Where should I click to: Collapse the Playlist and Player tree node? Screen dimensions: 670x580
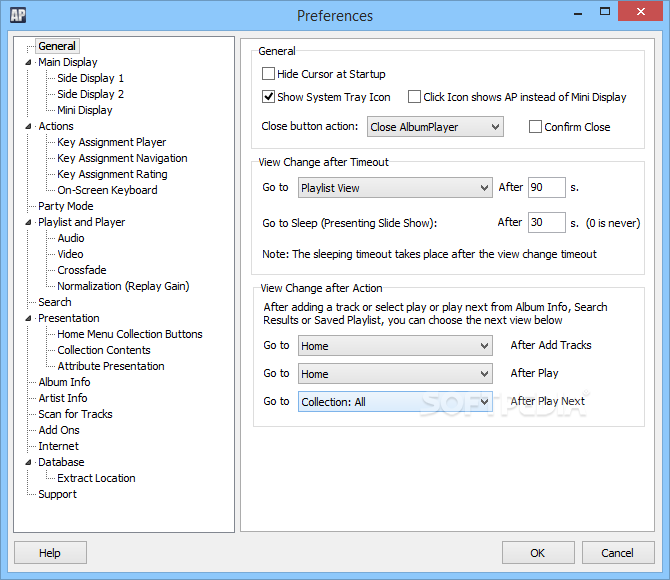pyautogui.click(x=28, y=222)
